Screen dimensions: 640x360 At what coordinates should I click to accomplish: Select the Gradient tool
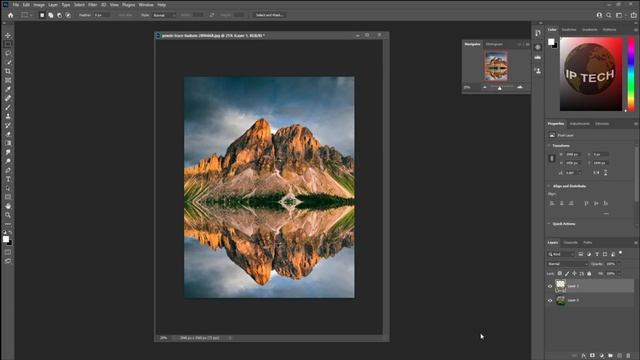[8, 143]
